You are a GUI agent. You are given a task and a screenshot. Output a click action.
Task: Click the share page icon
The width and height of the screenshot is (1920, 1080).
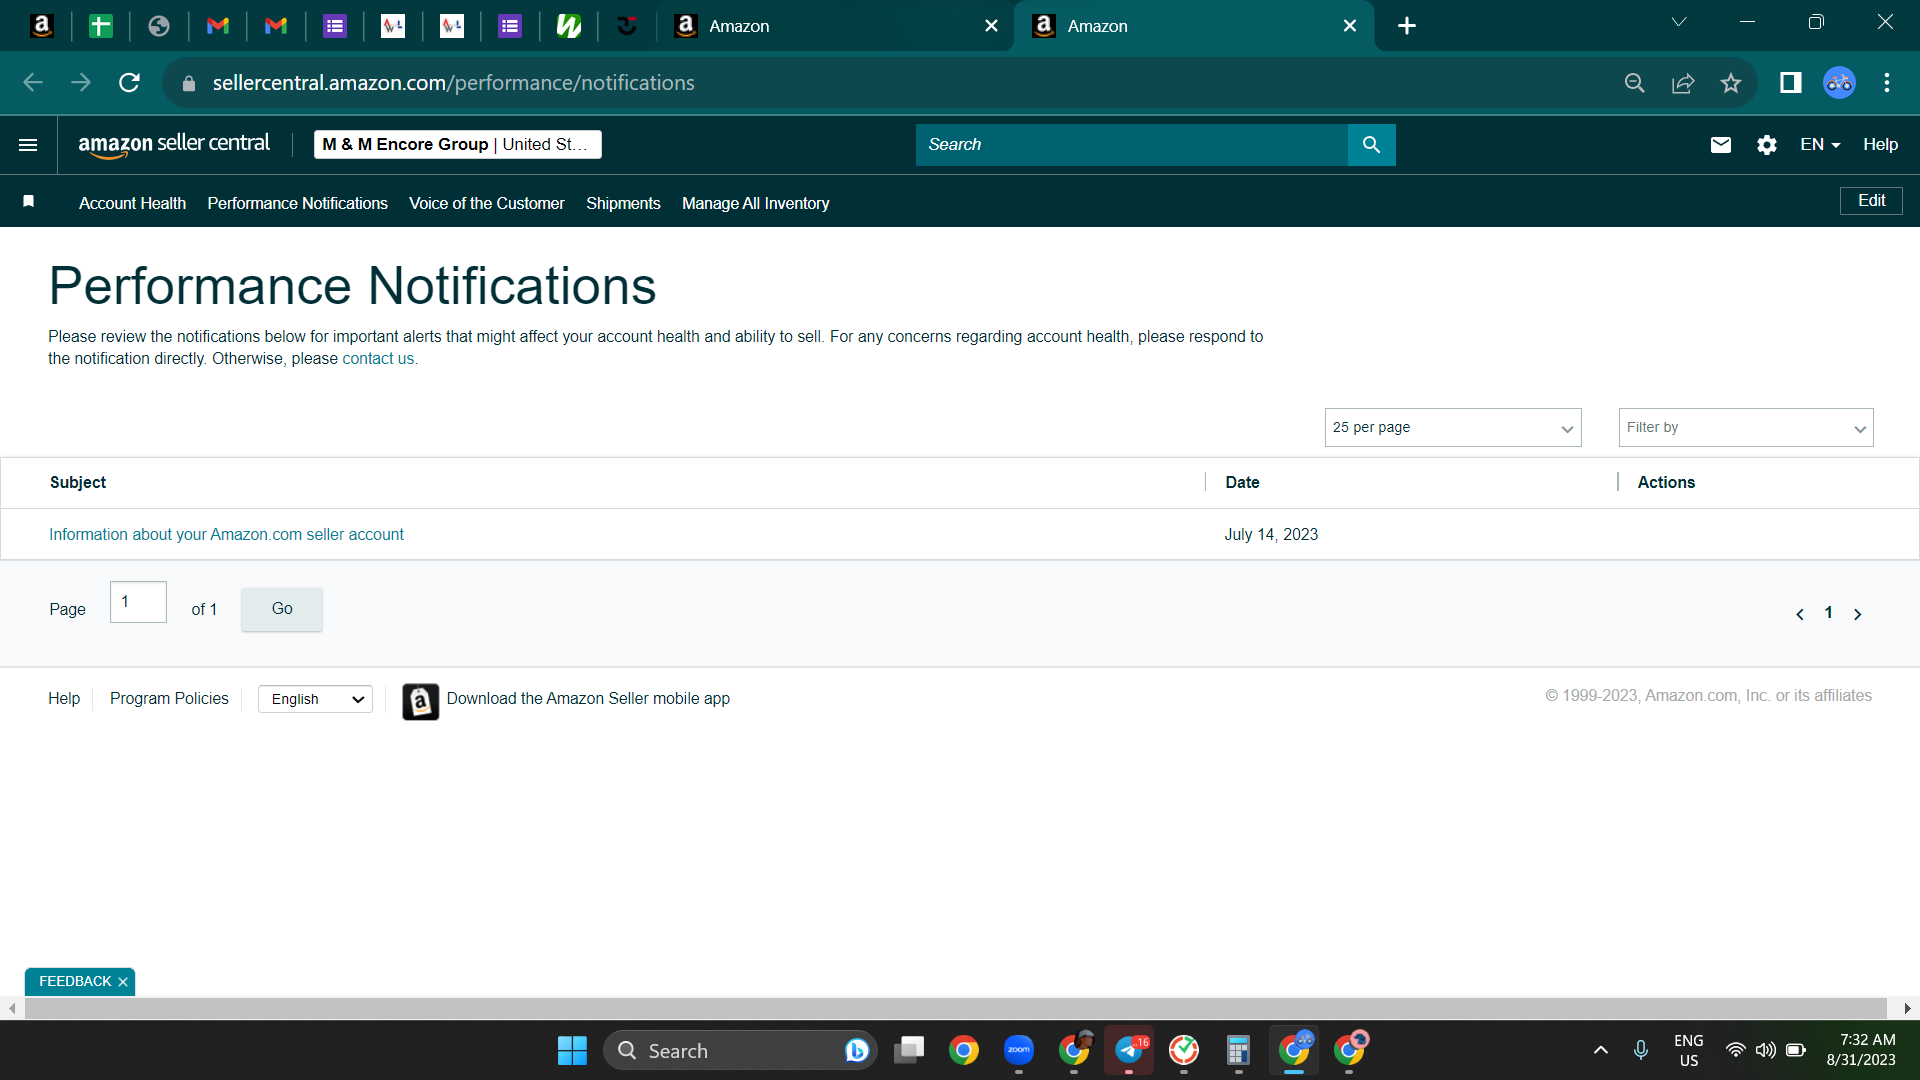pyautogui.click(x=1683, y=83)
